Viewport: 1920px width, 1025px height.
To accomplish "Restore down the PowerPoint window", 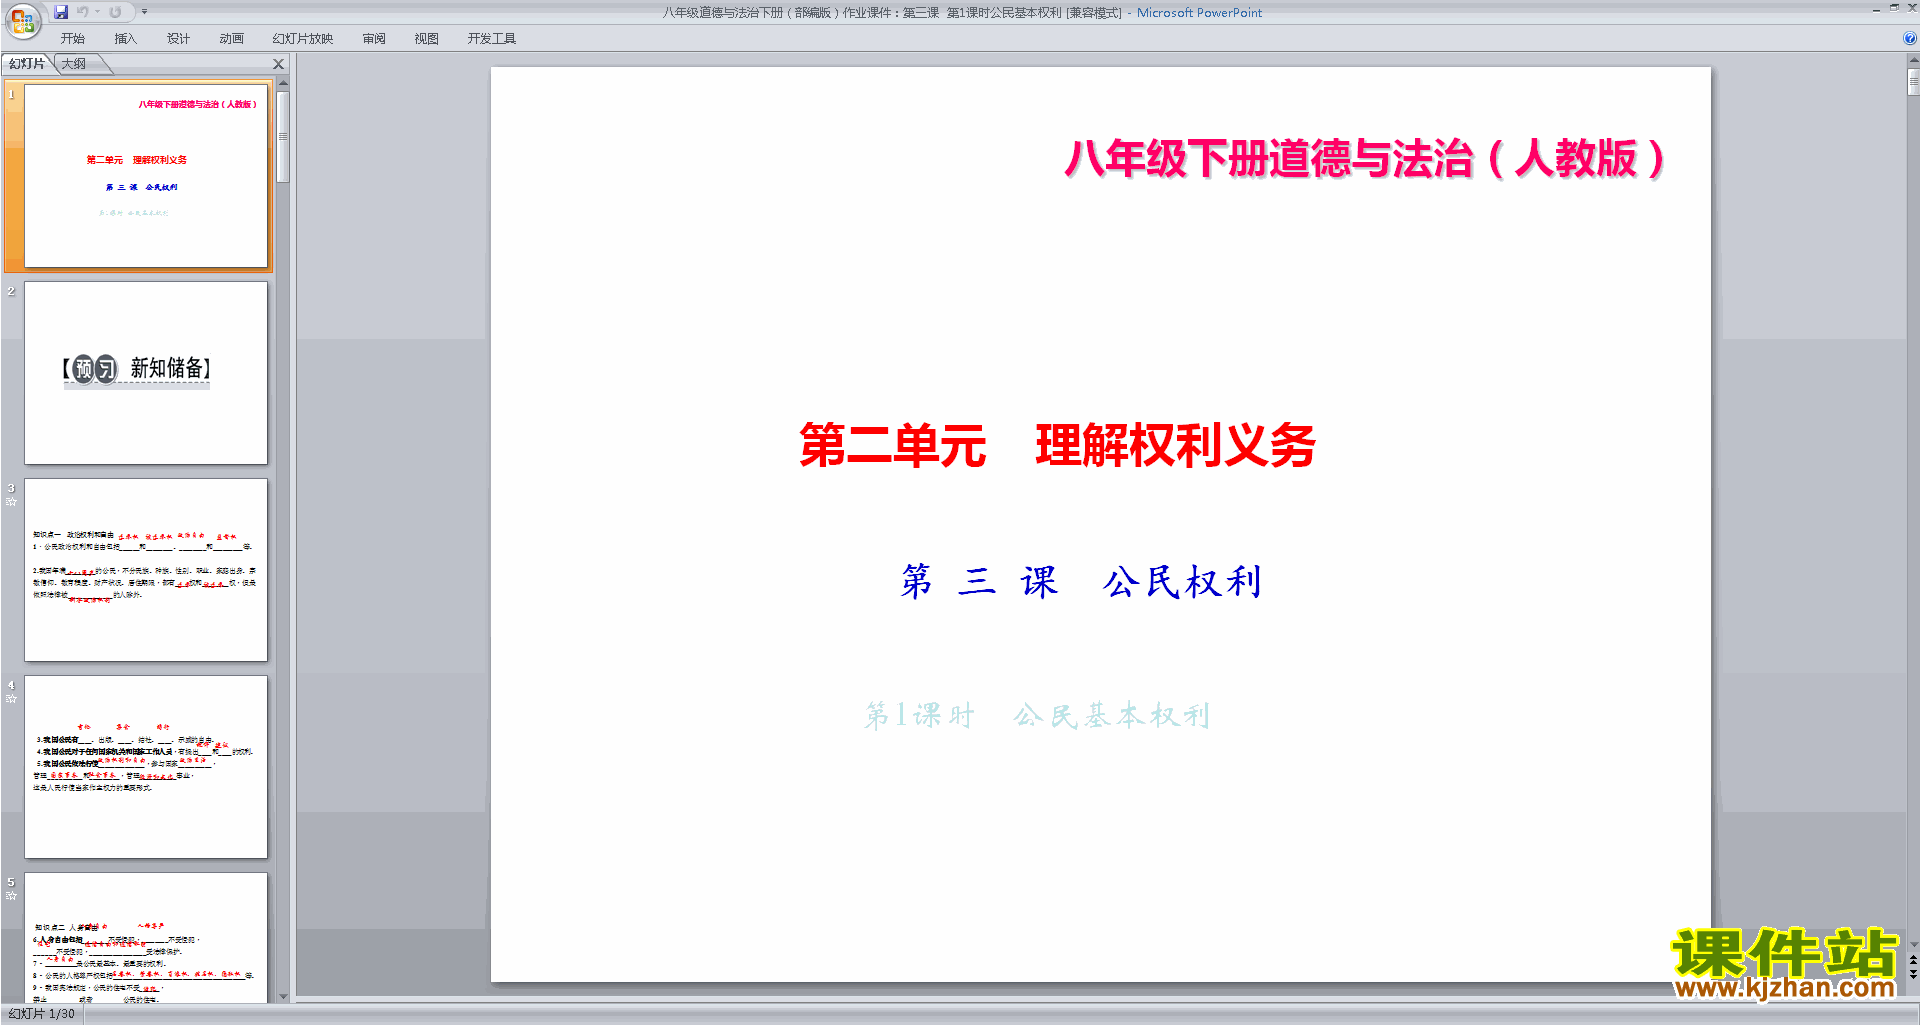I will tap(1894, 8).
